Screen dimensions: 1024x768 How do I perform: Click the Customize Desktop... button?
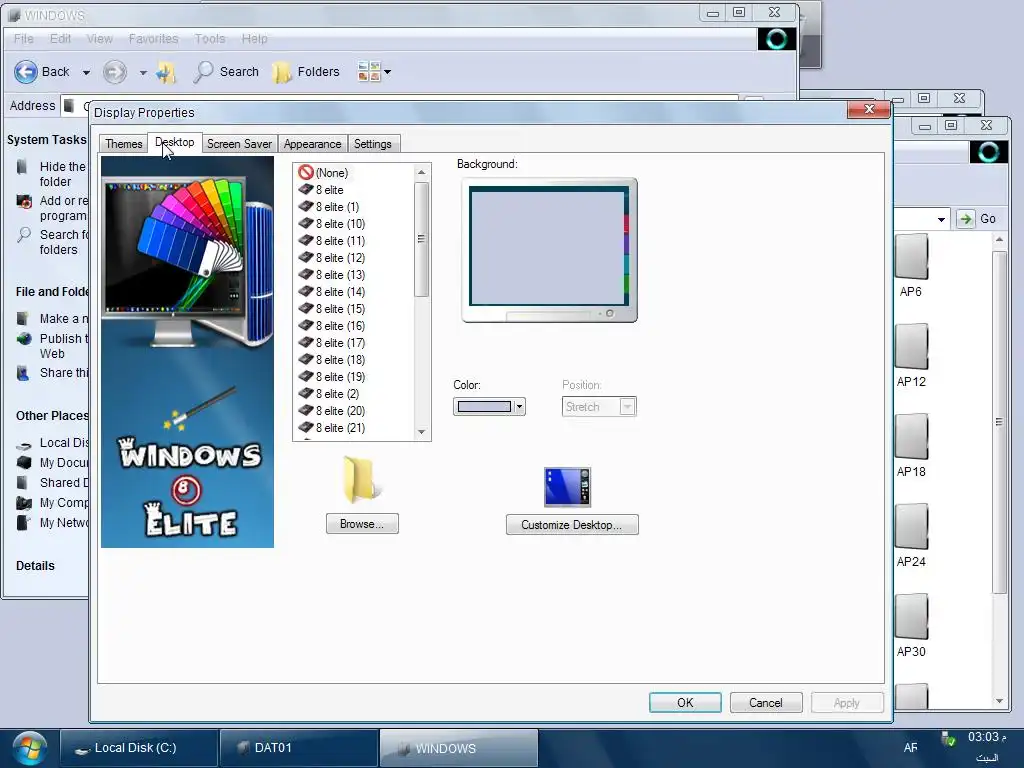coord(571,524)
